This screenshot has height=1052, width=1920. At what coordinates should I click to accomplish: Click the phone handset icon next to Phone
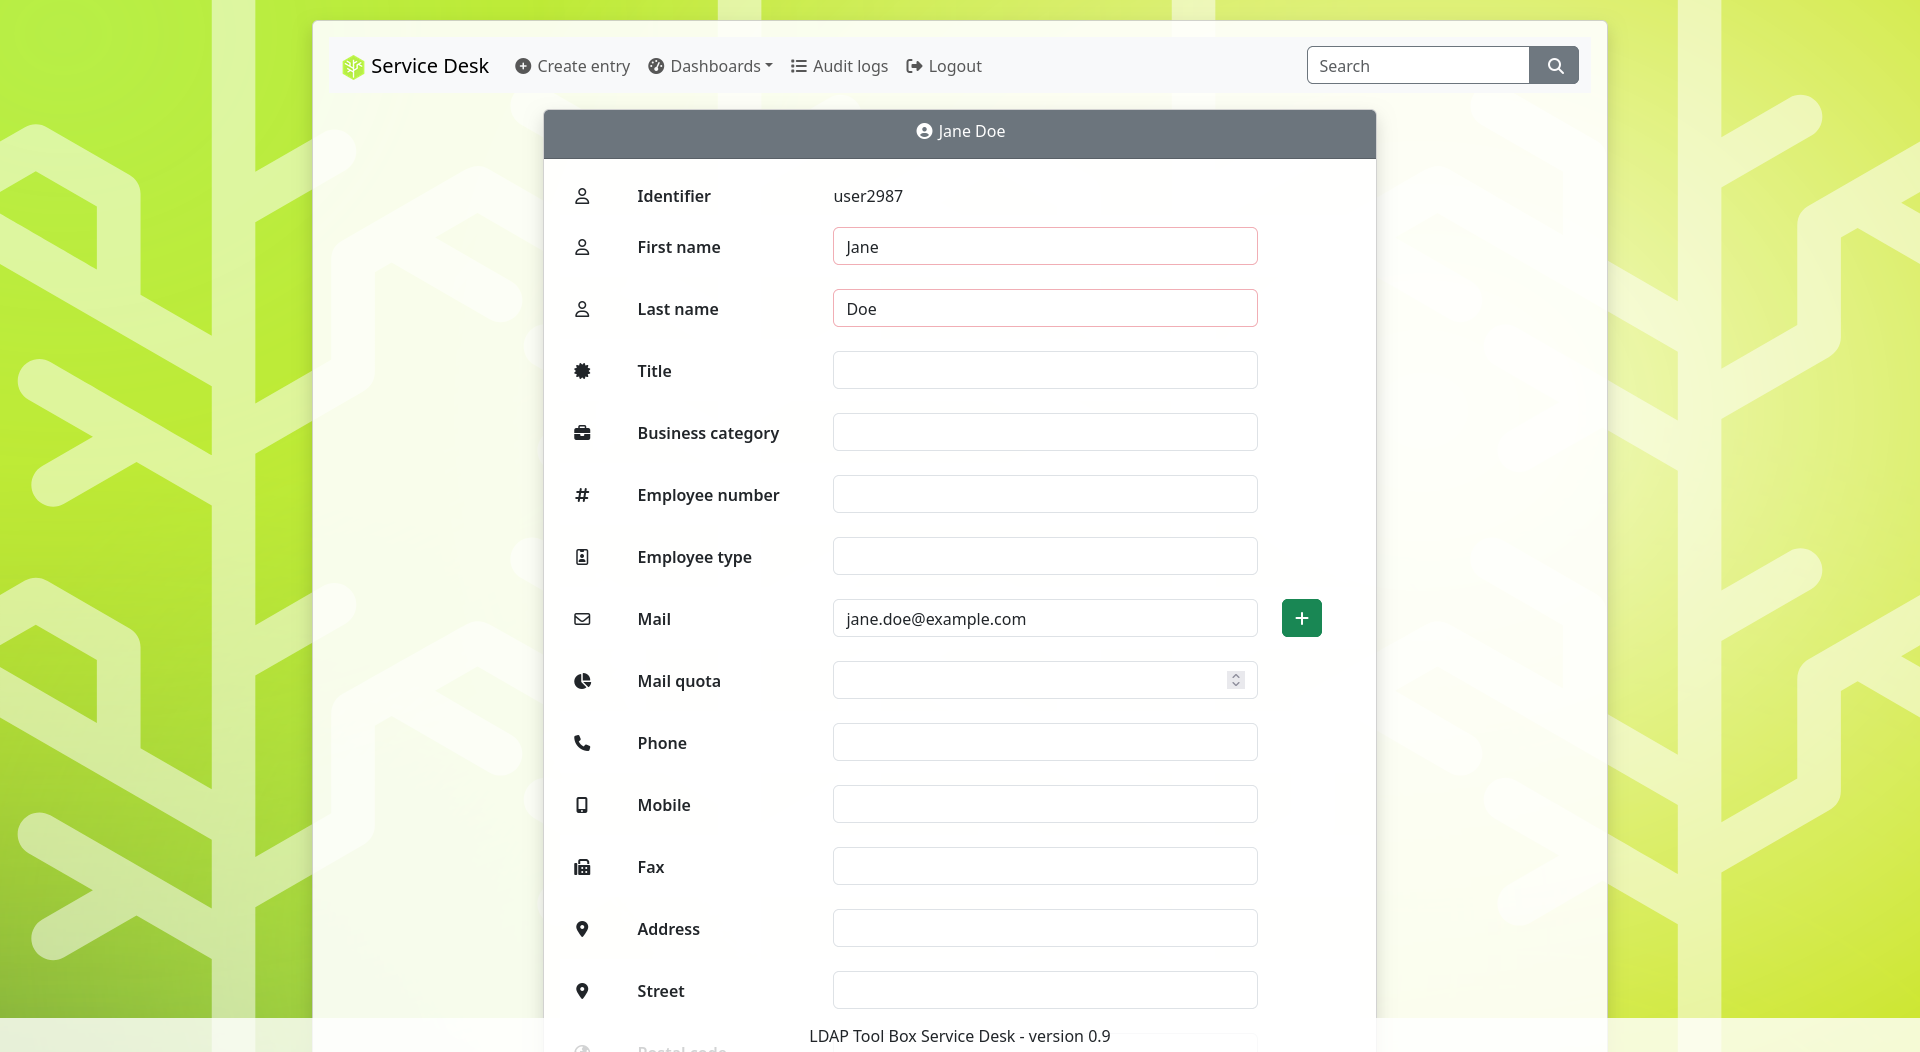pos(582,743)
